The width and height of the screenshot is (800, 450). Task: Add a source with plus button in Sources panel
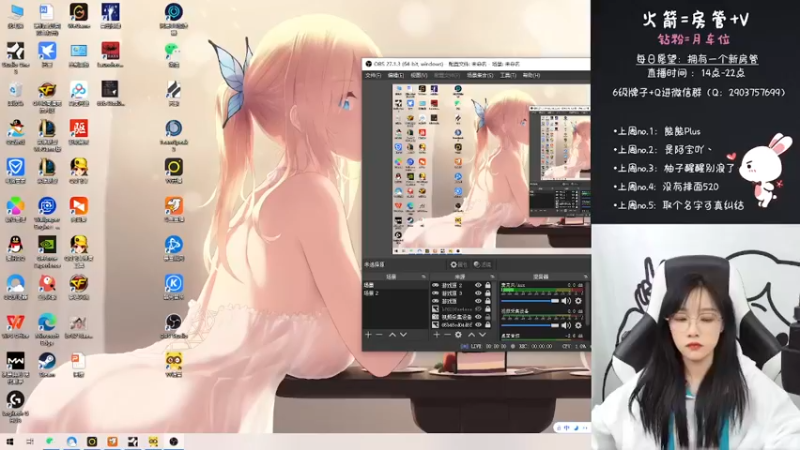tap(436, 335)
